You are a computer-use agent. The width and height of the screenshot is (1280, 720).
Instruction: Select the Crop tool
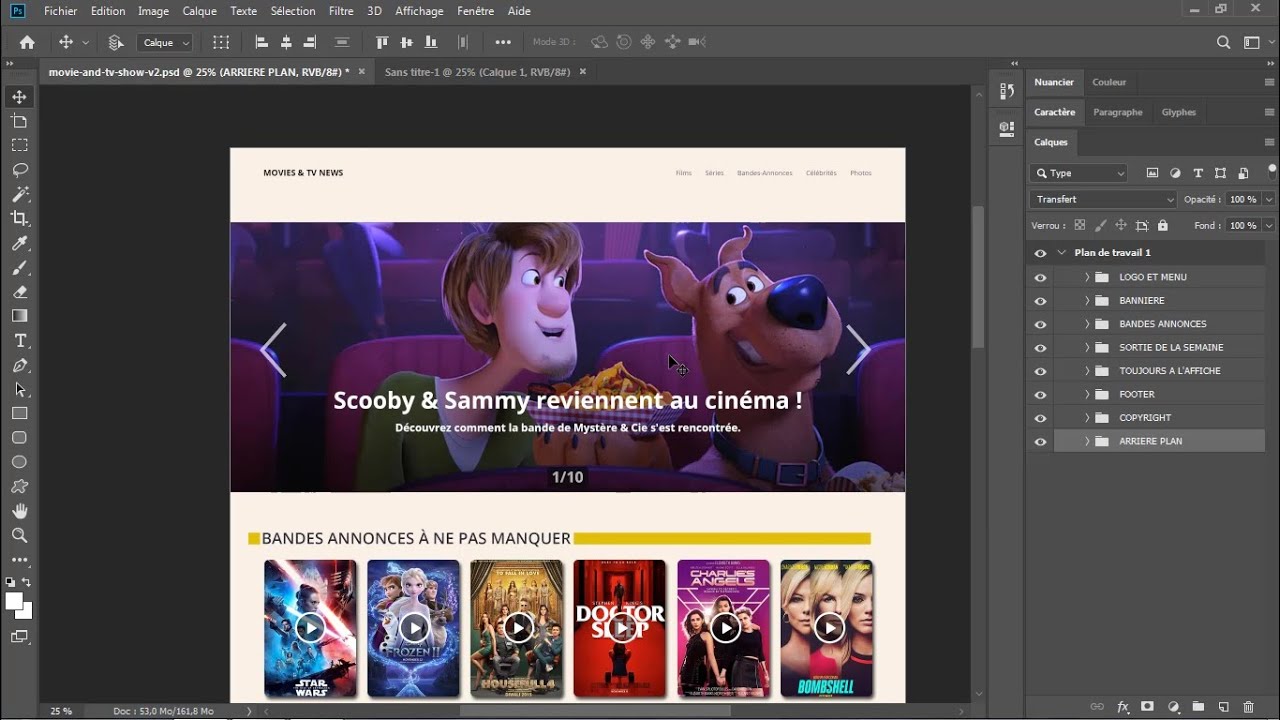tap(19, 218)
